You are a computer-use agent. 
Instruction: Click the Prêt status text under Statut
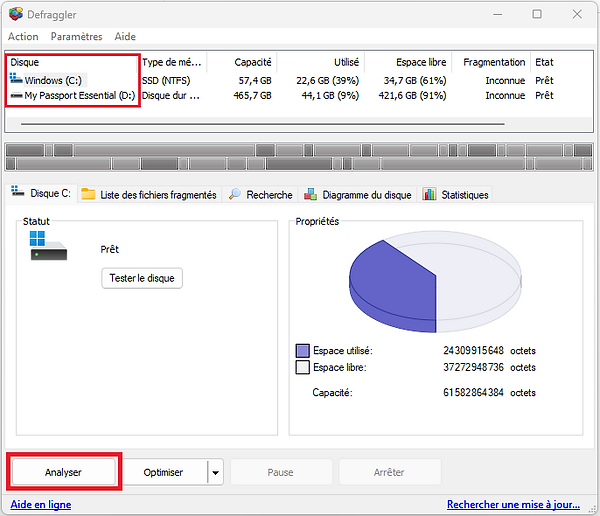pos(109,249)
